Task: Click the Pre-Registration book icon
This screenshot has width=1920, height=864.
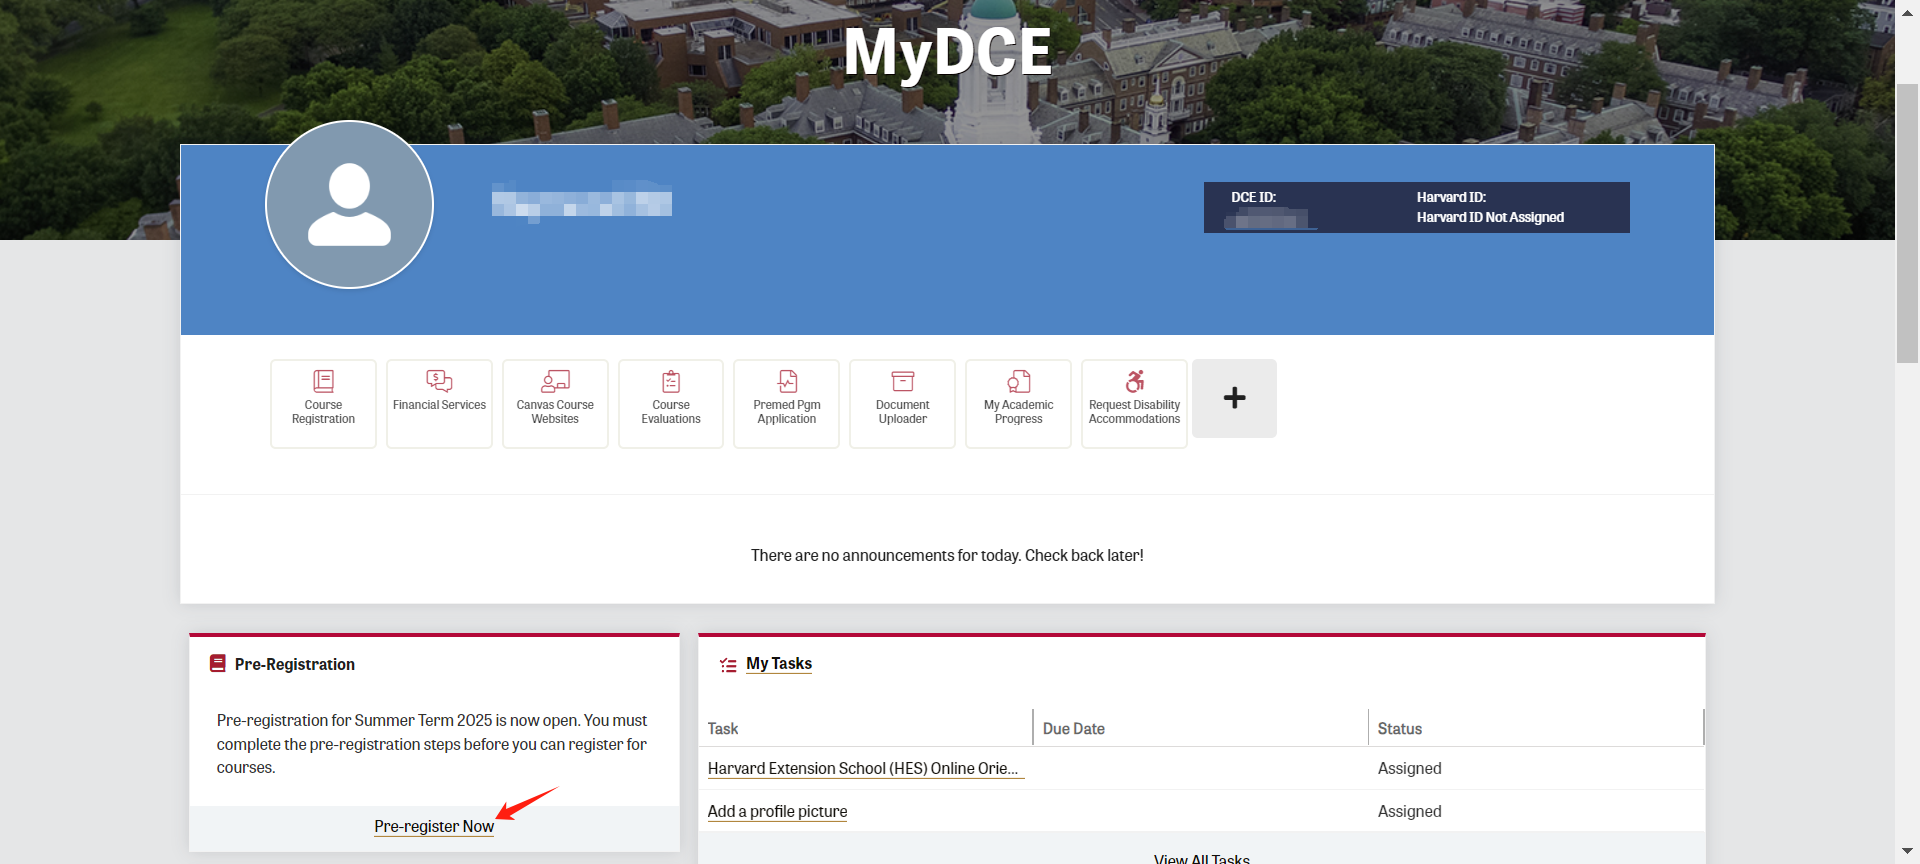Action: pyautogui.click(x=218, y=663)
